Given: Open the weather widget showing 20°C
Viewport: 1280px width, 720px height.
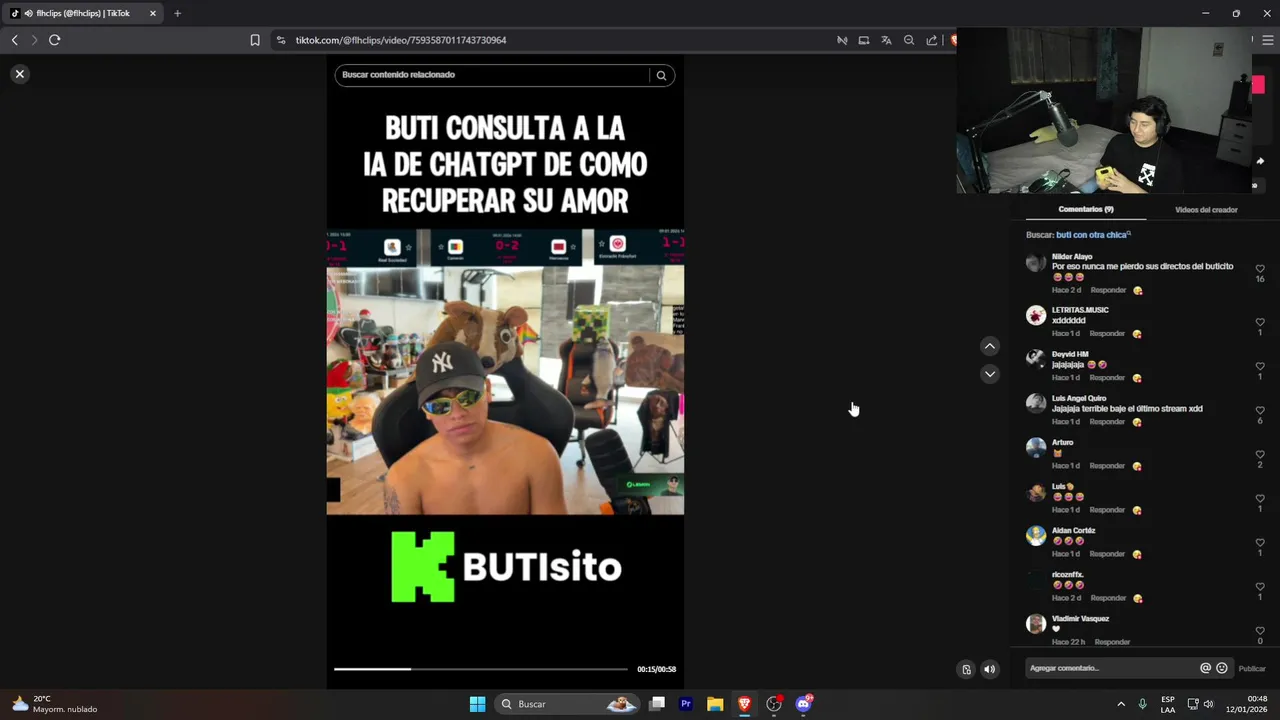Looking at the screenshot, I should (55, 704).
